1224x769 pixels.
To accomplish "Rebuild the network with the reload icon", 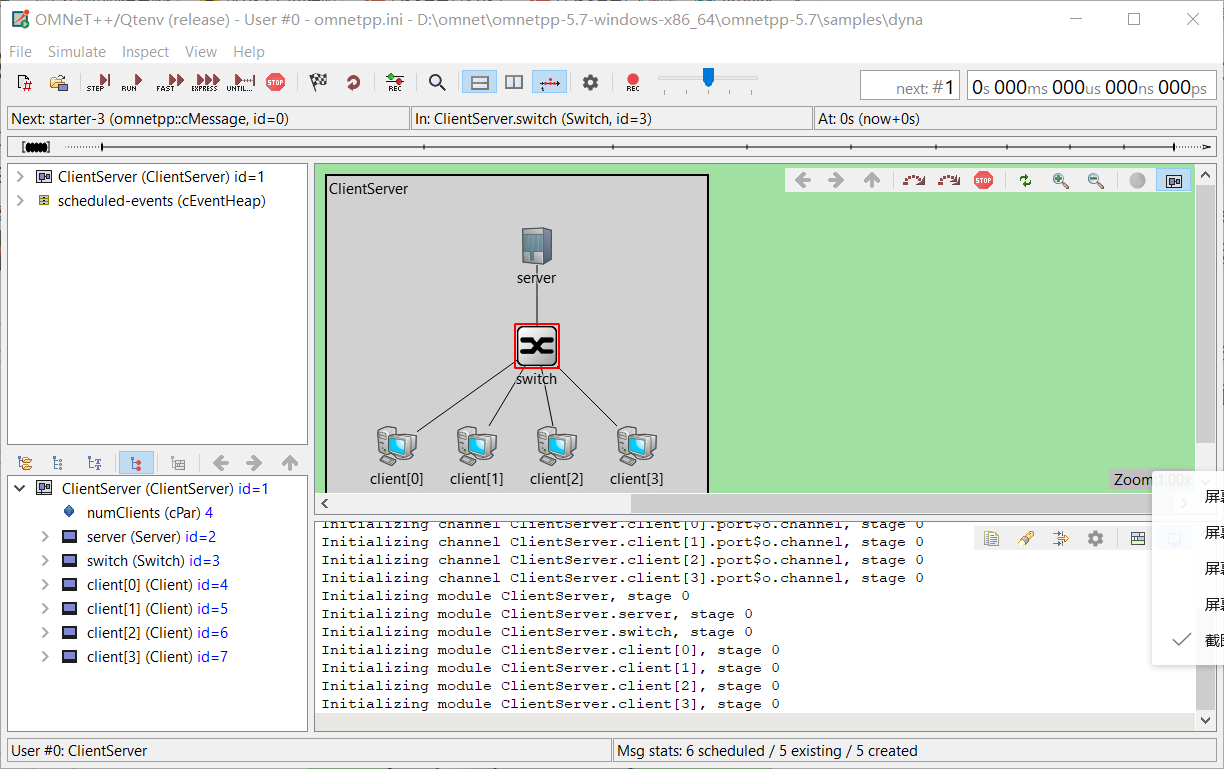I will coord(353,83).
